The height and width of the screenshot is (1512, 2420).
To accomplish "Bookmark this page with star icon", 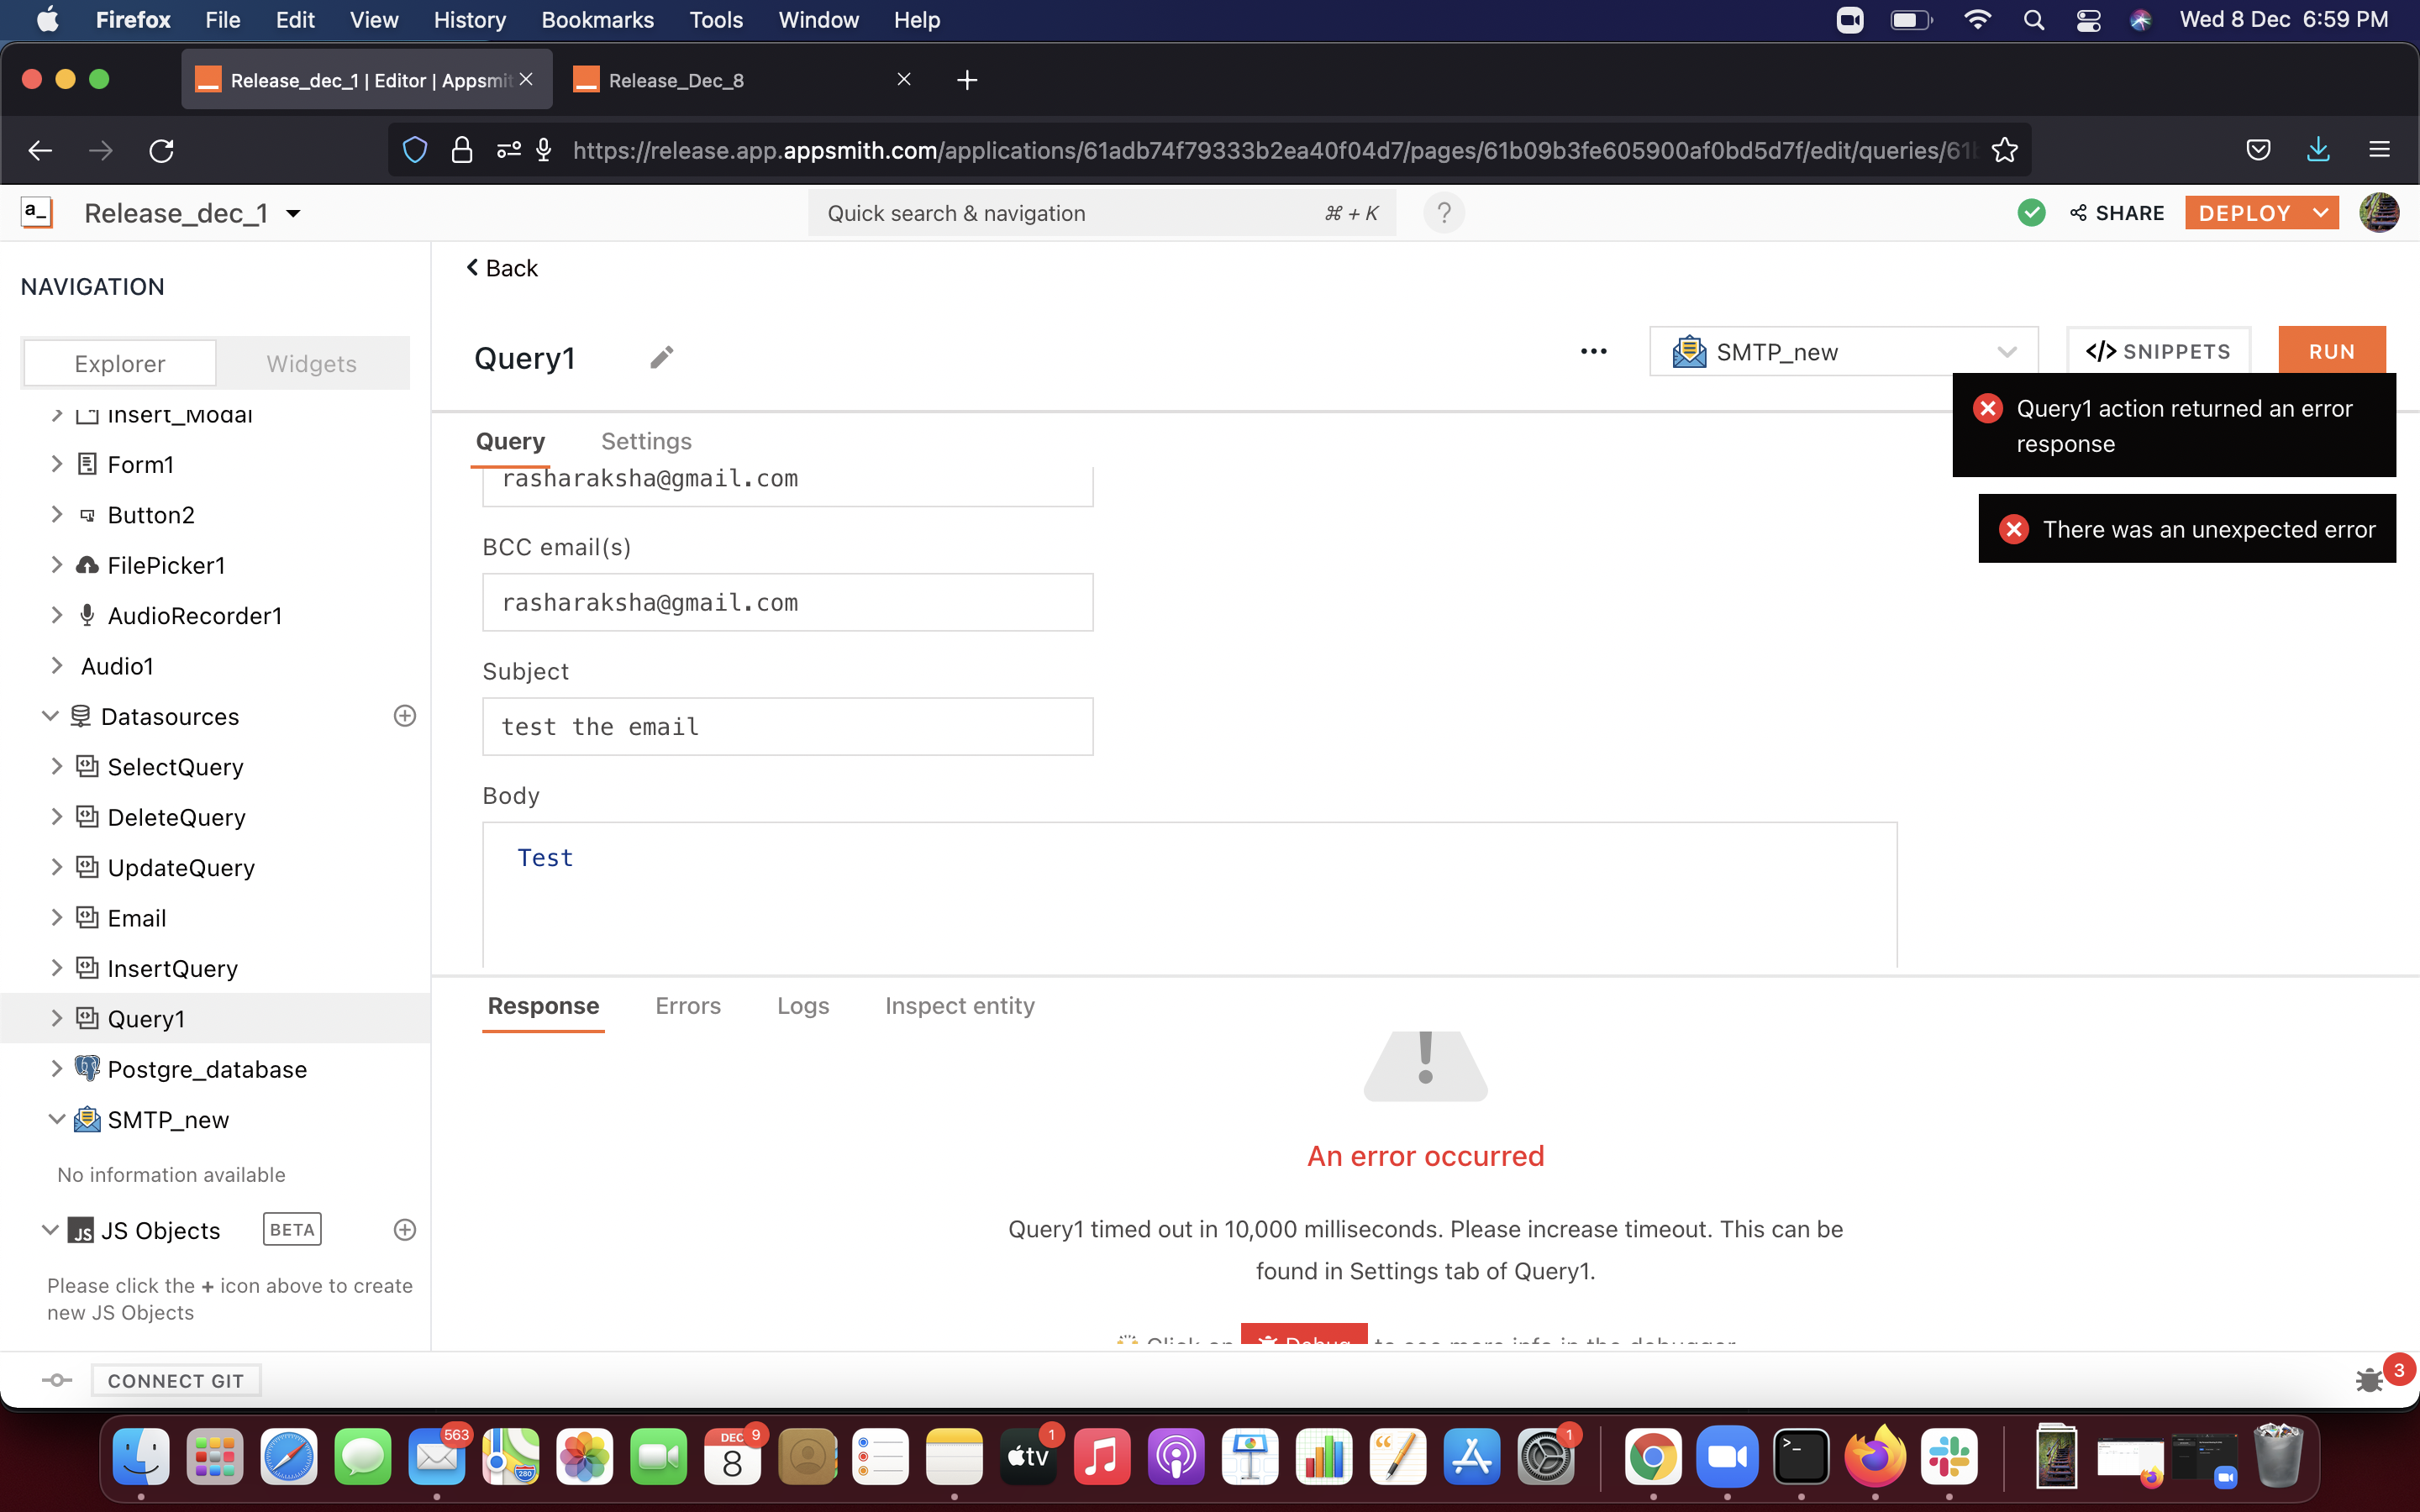I will pyautogui.click(x=2004, y=150).
